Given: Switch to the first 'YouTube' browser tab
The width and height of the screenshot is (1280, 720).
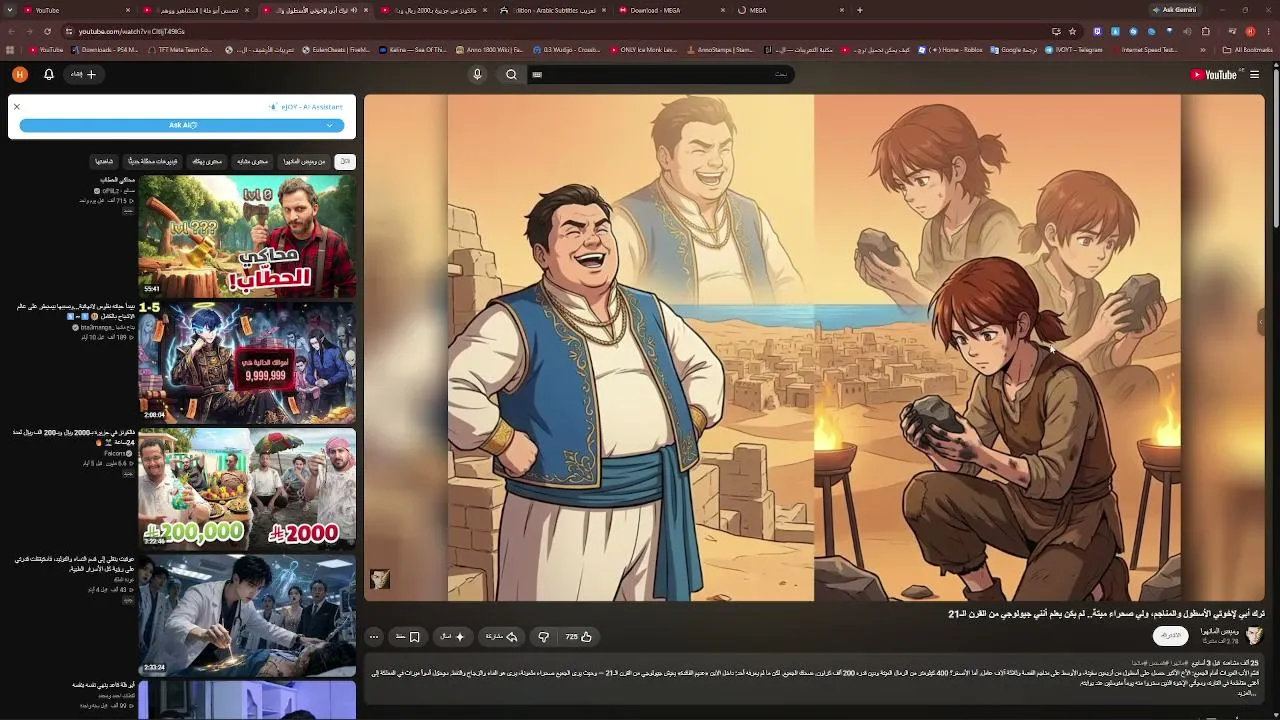Looking at the screenshot, I should (75, 10).
